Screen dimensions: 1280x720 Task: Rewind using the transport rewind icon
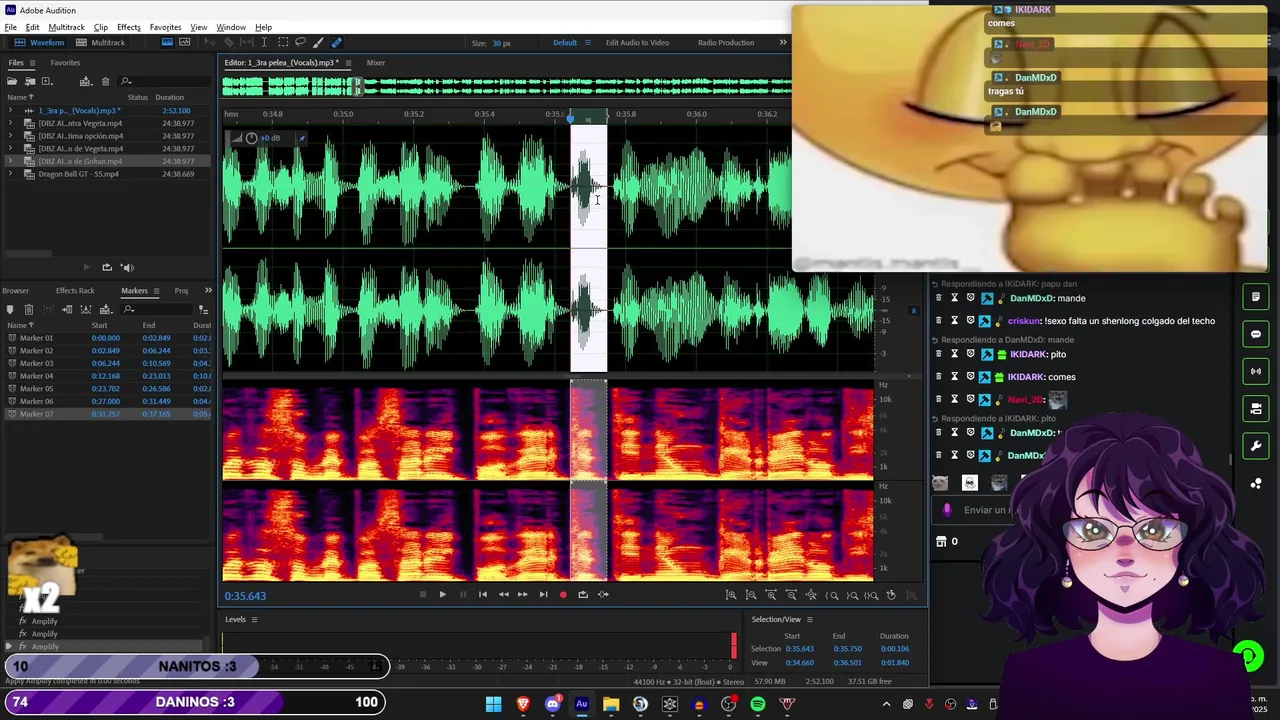click(503, 594)
